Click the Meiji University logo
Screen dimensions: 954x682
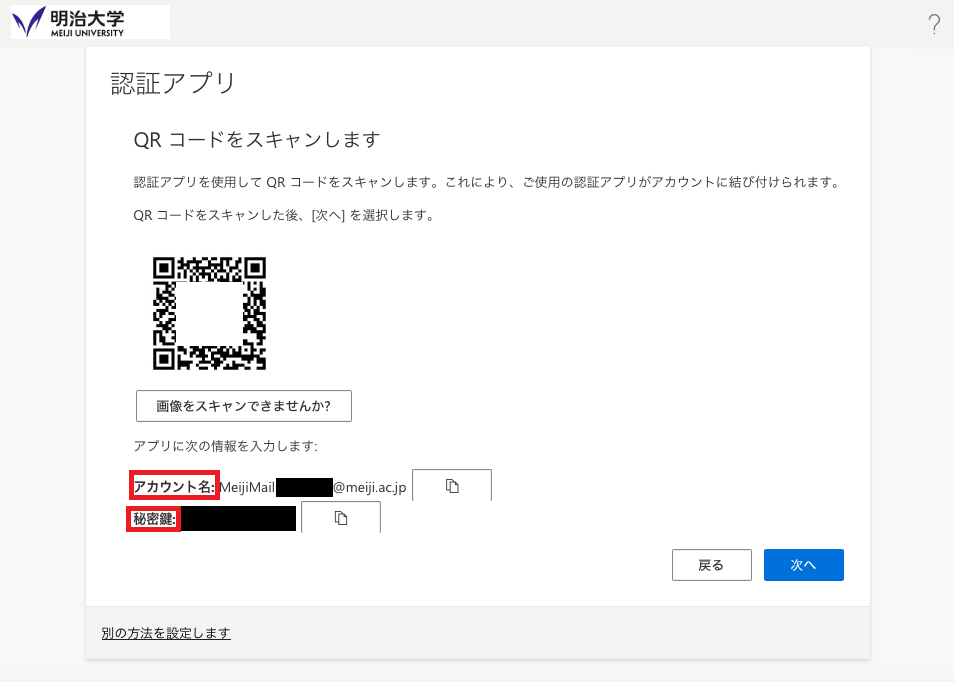click(x=90, y=22)
